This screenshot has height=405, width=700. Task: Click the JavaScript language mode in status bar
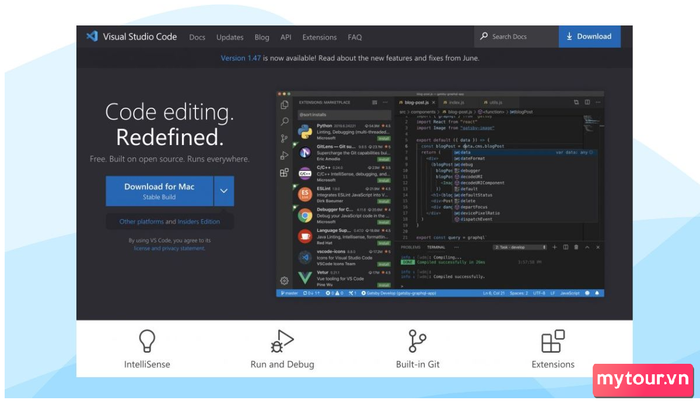pos(570,293)
